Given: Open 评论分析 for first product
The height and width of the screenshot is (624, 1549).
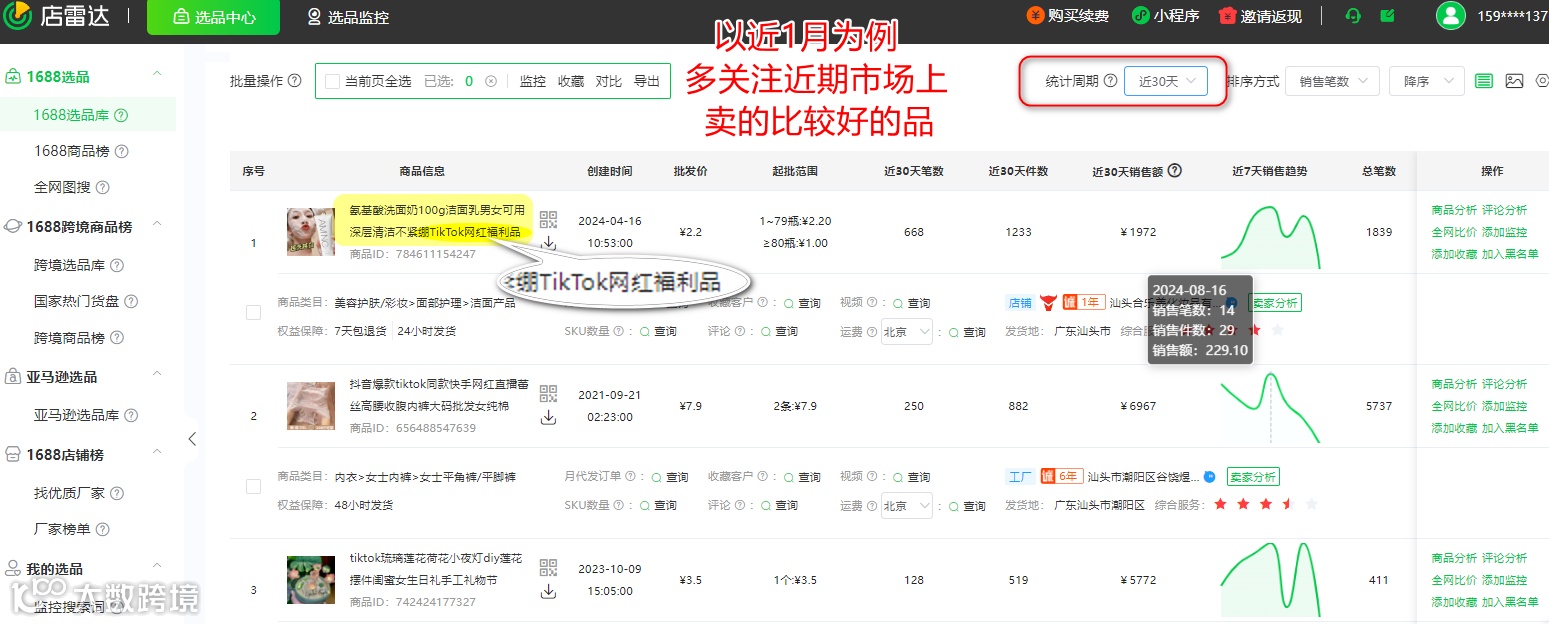Looking at the screenshot, I should pyautogui.click(x=1504, y=210).
